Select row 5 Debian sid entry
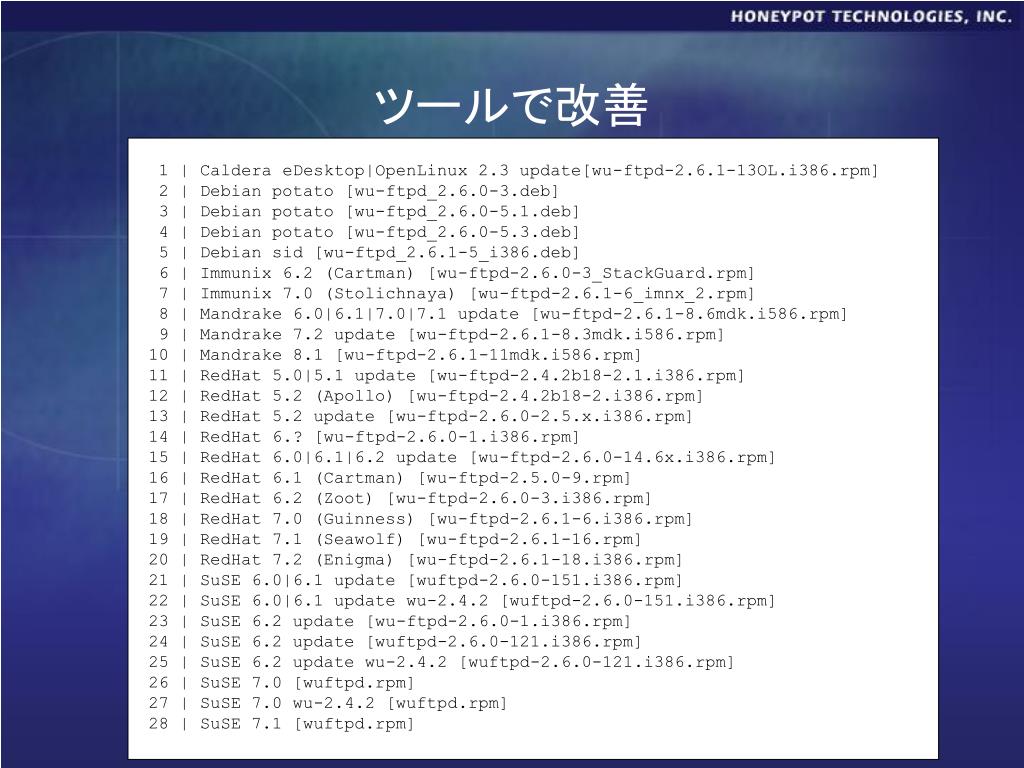The height and width of the screenshot is (768, 1024). (368, 253)
